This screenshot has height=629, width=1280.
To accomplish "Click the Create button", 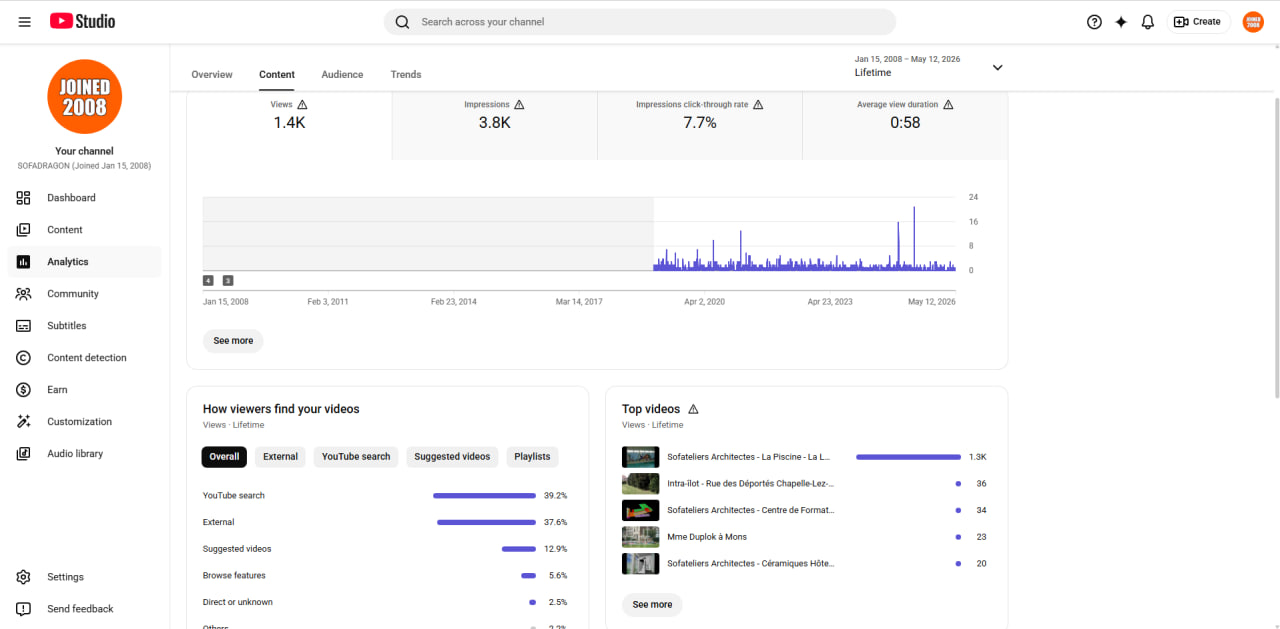I will (x=1198, y=22).
